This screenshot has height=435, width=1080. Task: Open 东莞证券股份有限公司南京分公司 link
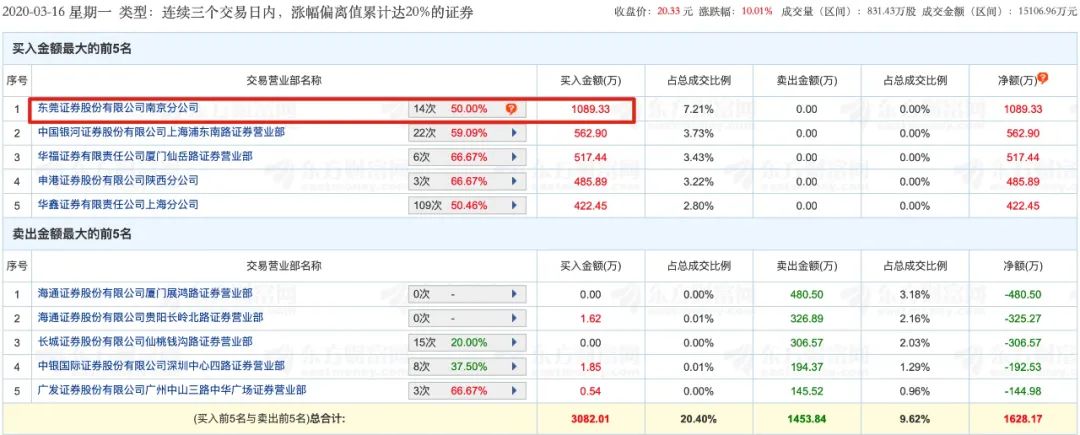(118, 108)
